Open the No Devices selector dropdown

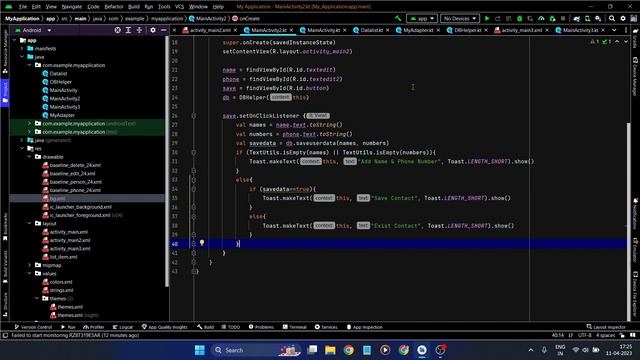[460, 18]
